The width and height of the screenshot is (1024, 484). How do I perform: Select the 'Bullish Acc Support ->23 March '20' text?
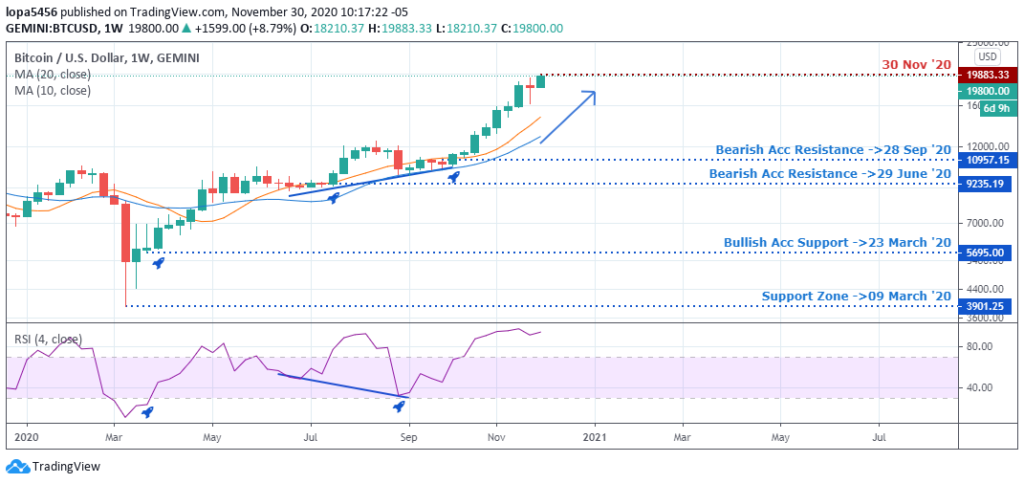point(836,242)
